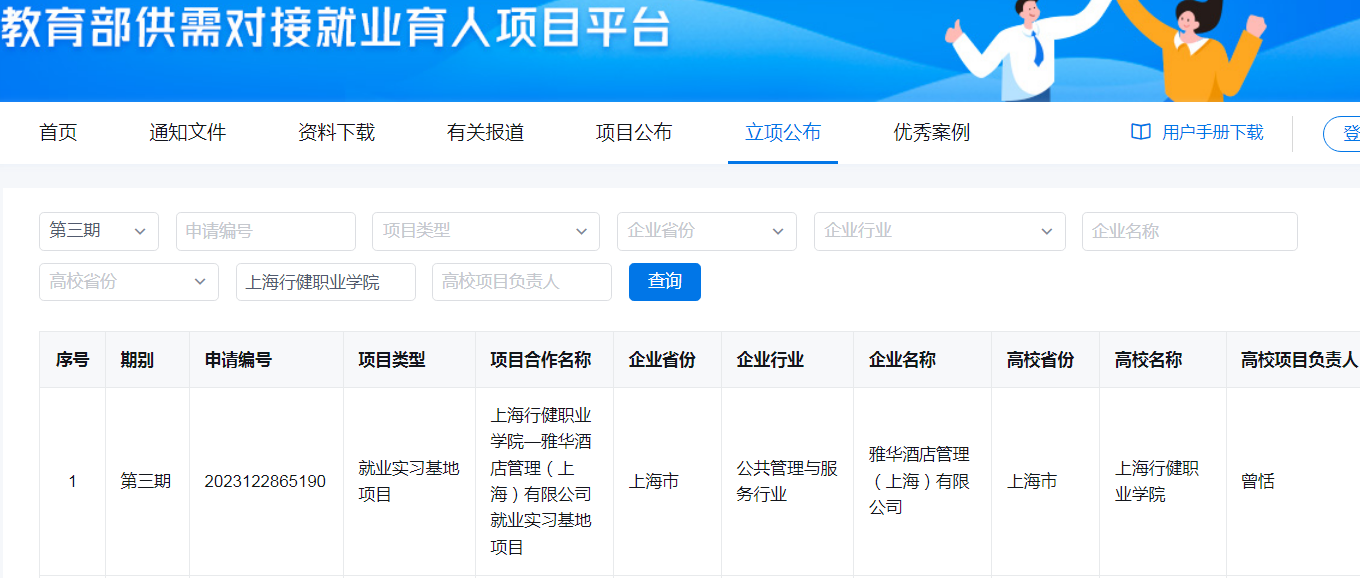1360x578 pixels.
Task: Select the 立项公布 tab
Action: coord(783,132)
